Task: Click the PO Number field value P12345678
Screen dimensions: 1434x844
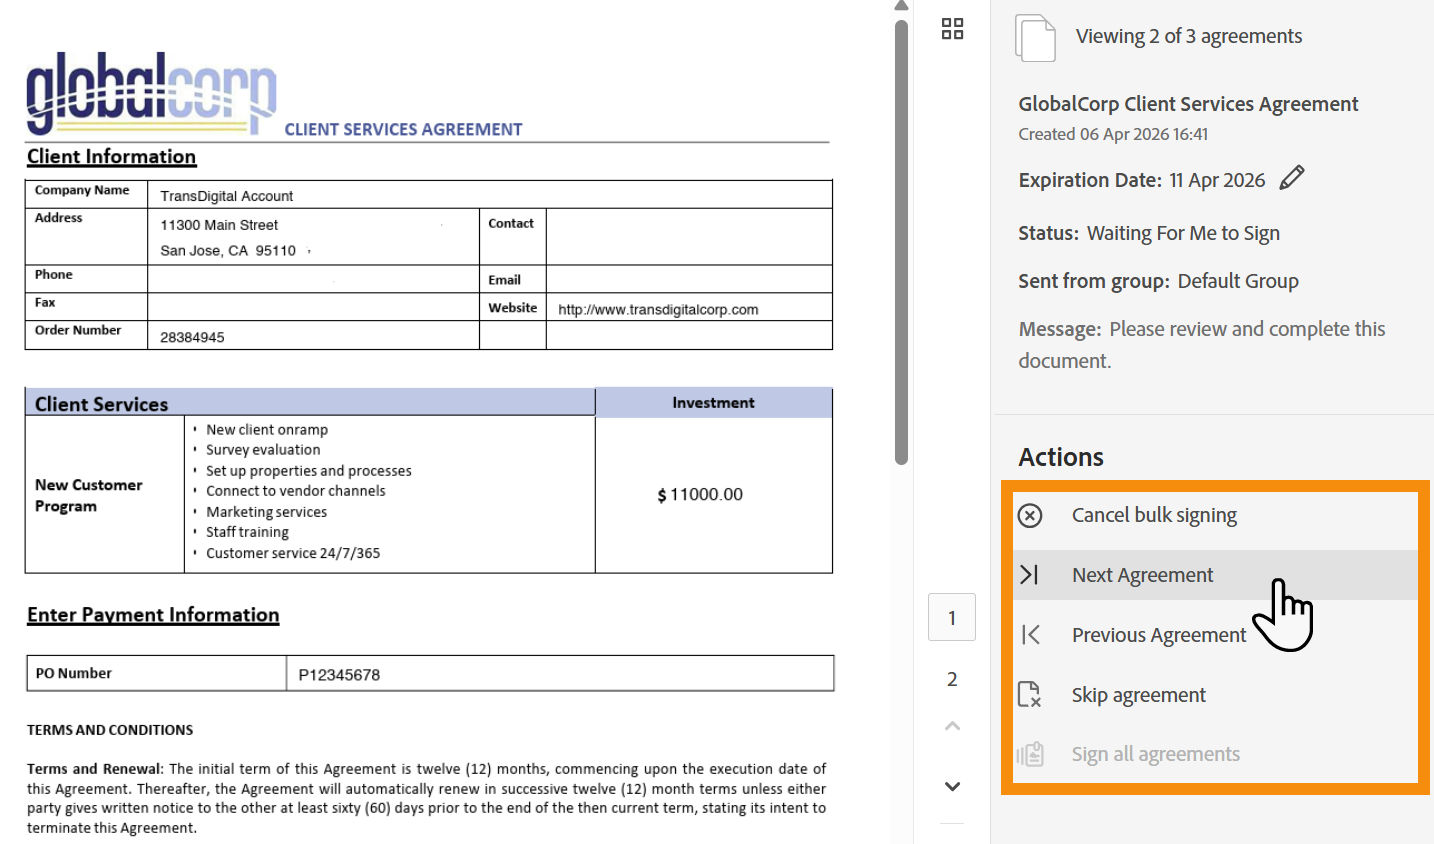Action: point(560,674)
